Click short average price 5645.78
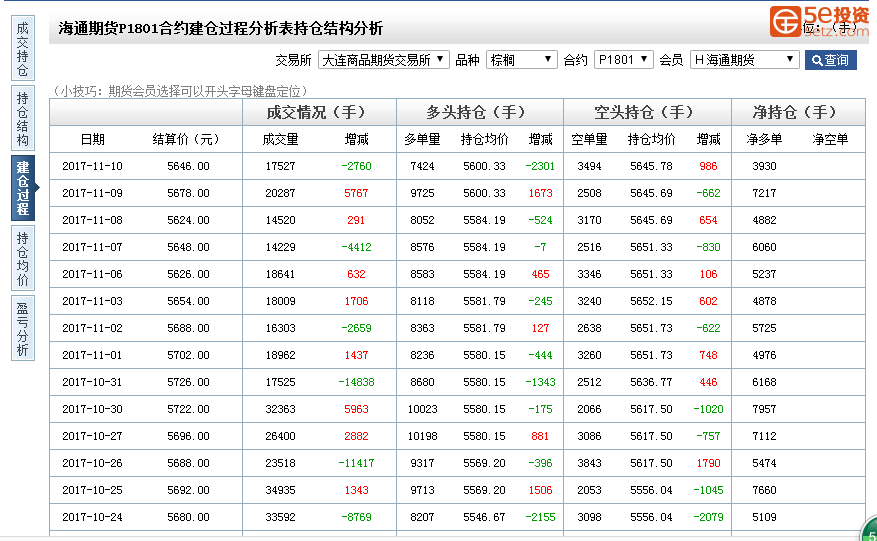The height and width of the screenshot is (541, 877). 652,166
